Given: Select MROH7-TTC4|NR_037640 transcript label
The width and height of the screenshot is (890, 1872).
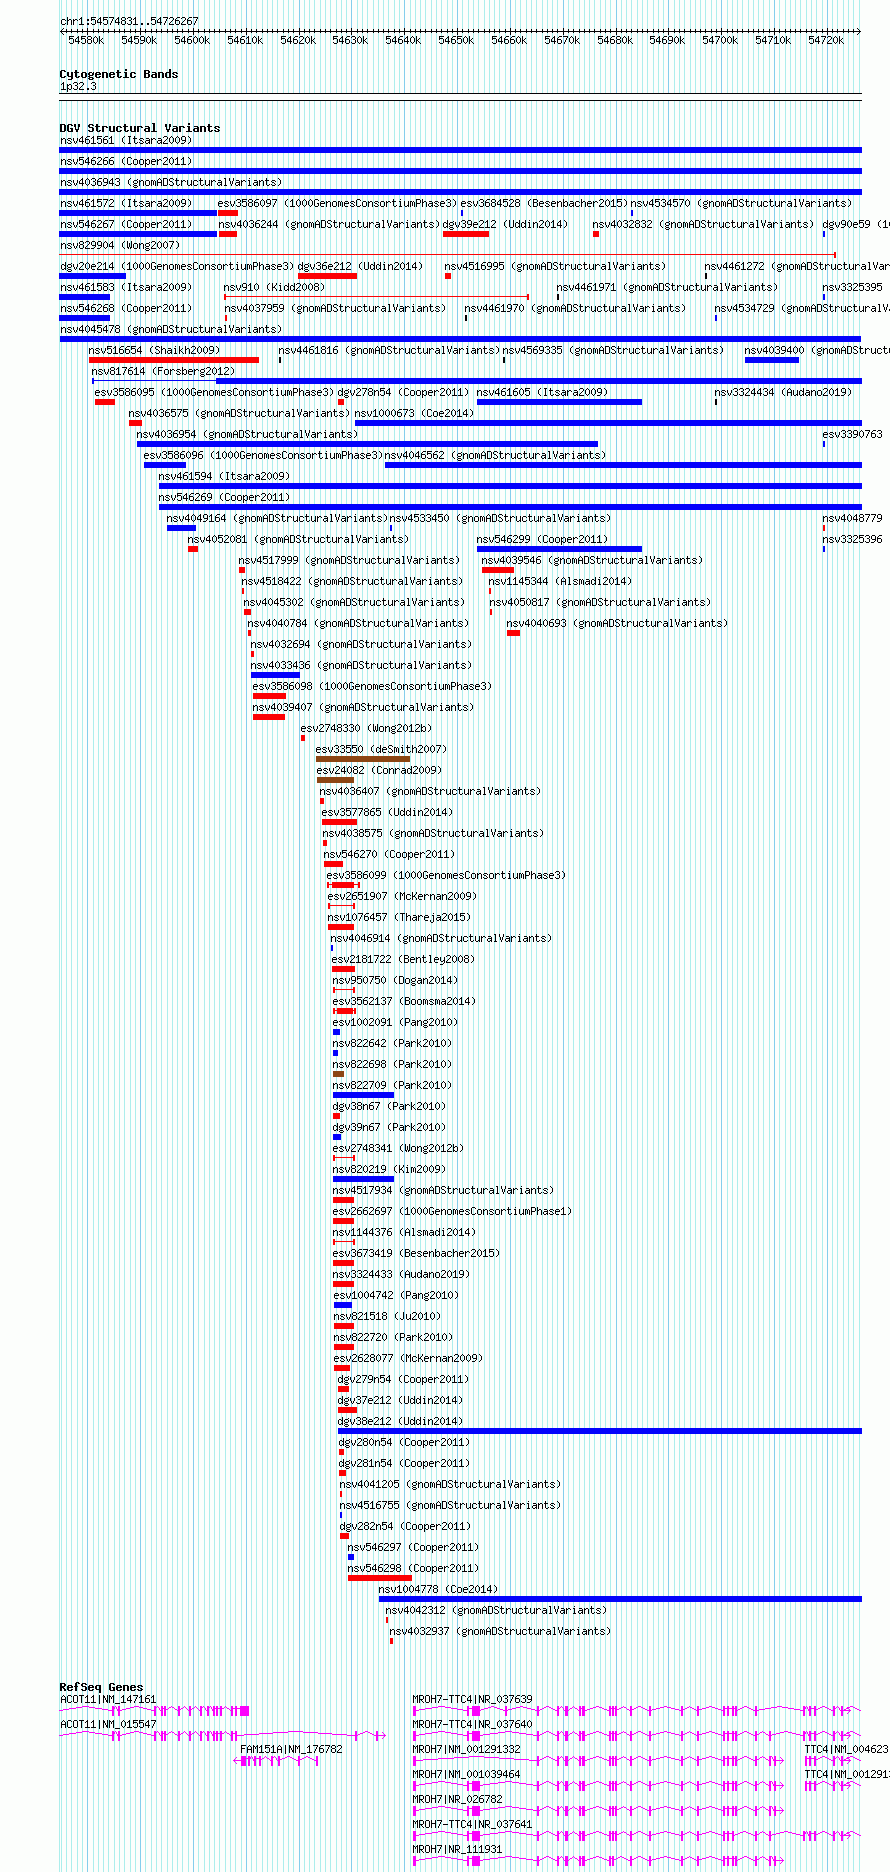Looking at the screenshot, I should (x=473, y=1725).
